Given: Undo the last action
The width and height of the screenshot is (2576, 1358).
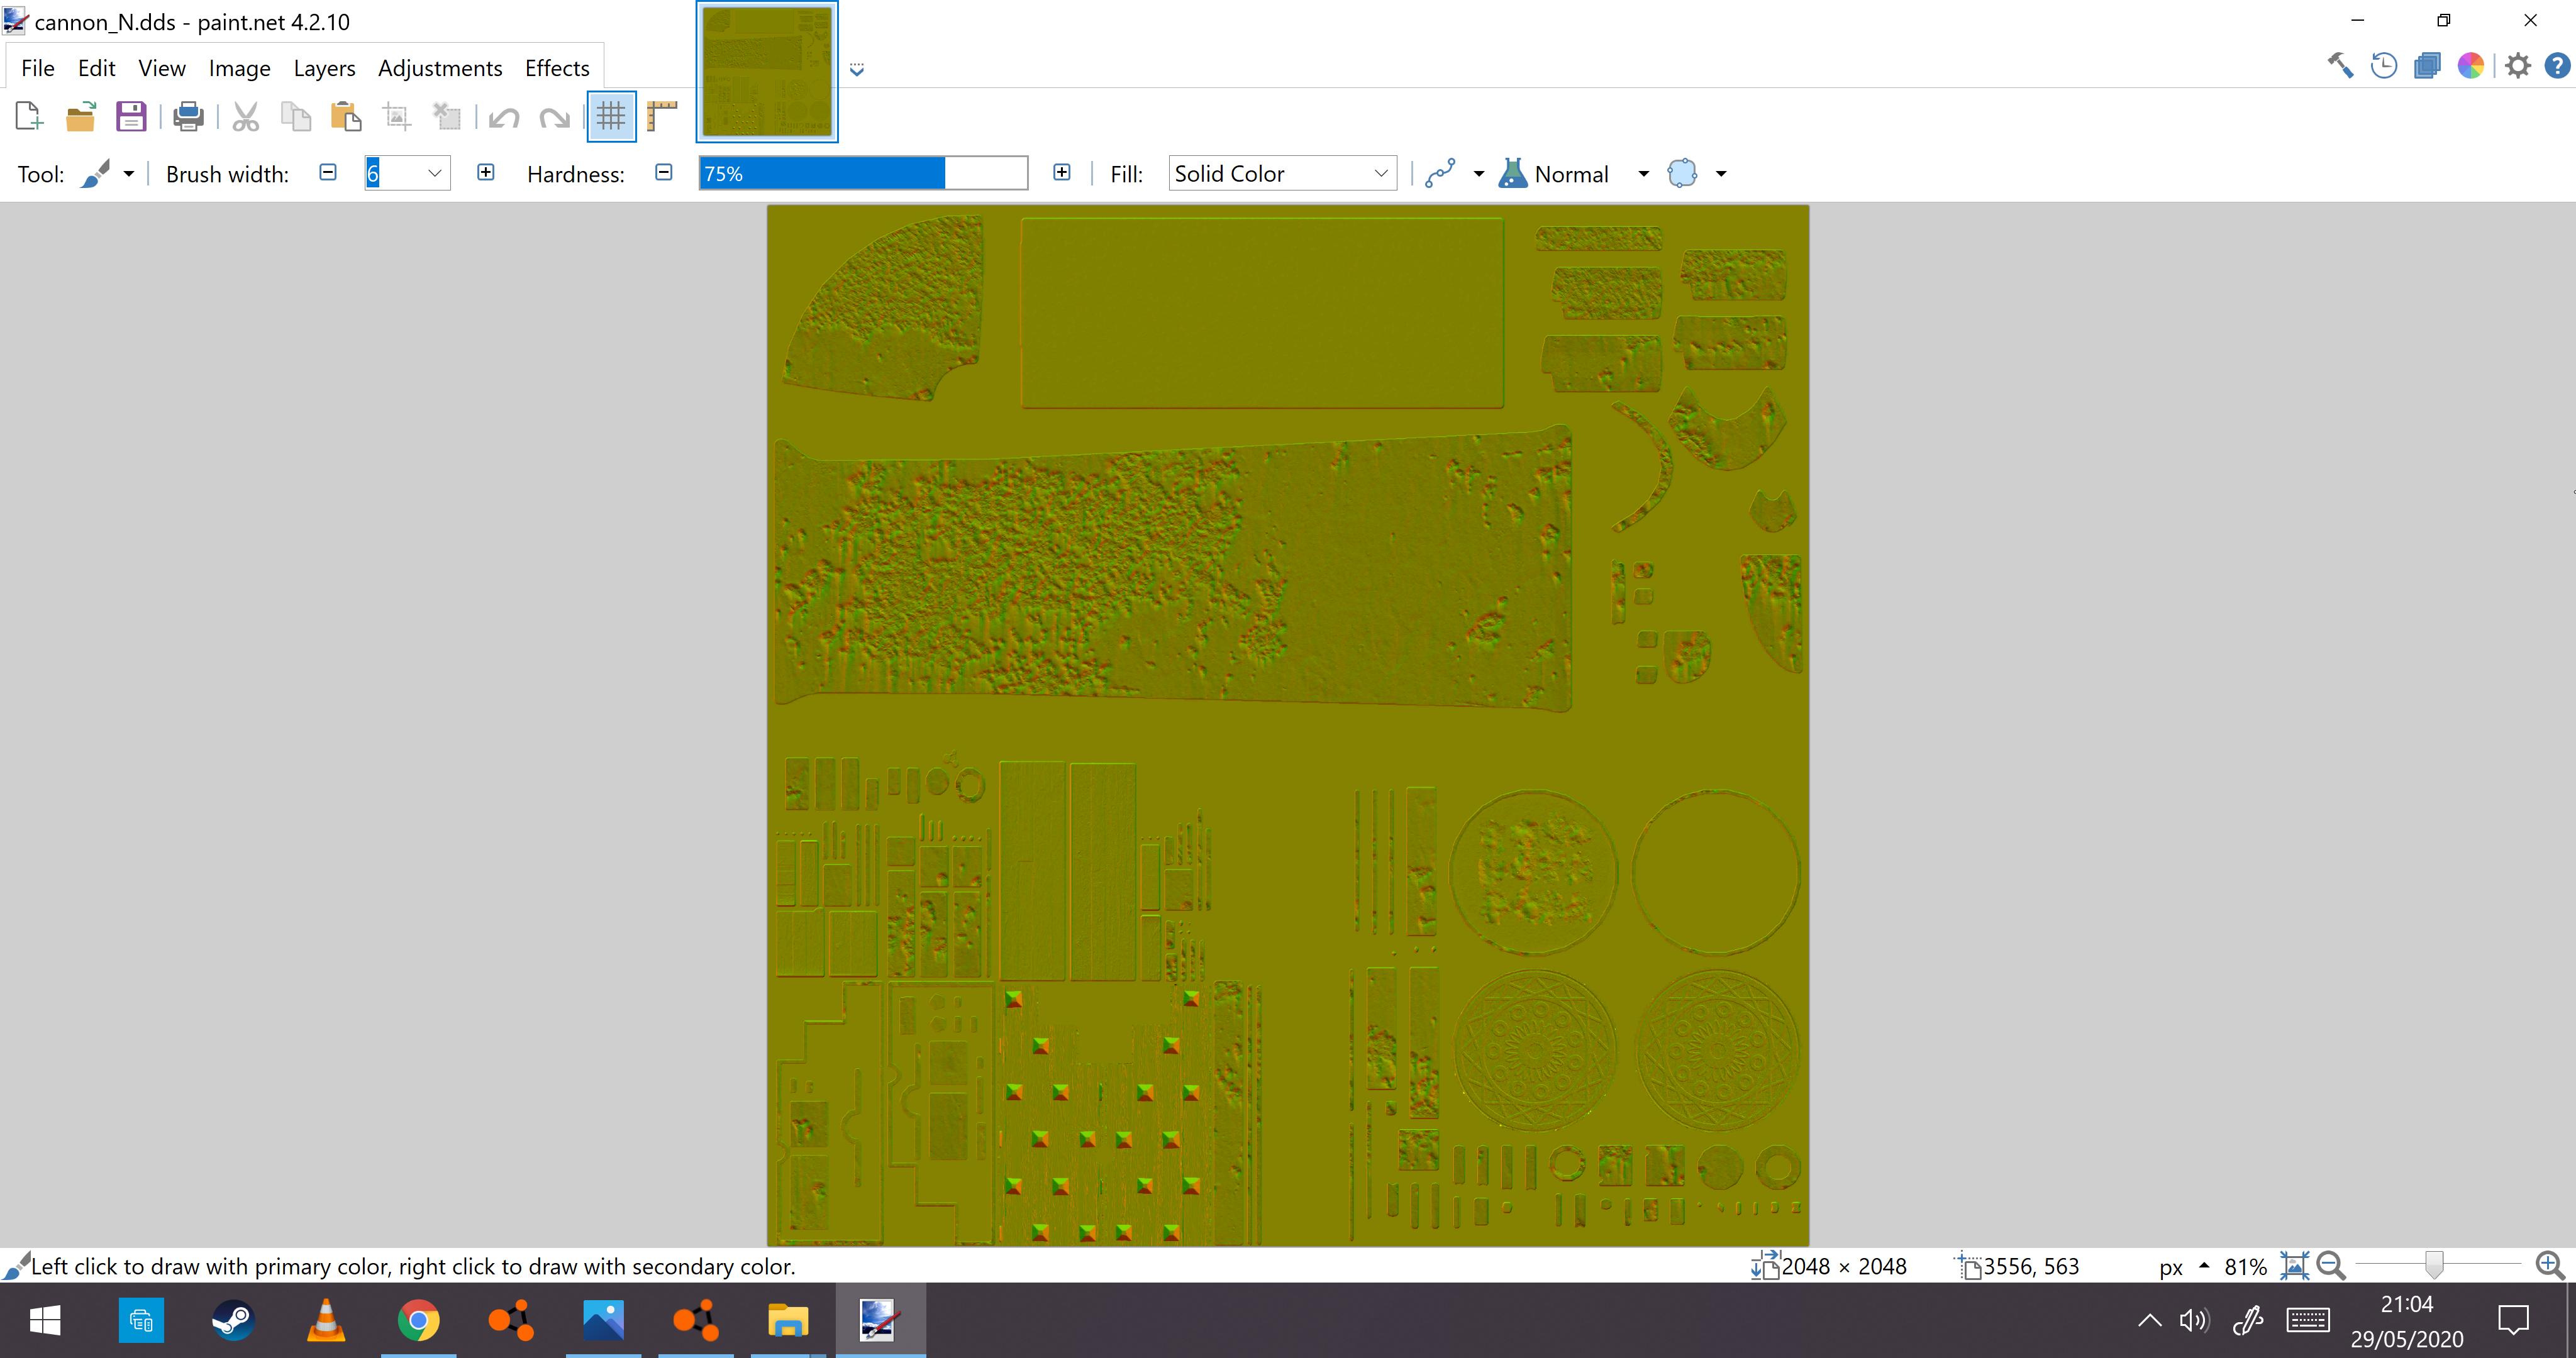Looking at the screenshot, I should [504, 118].
